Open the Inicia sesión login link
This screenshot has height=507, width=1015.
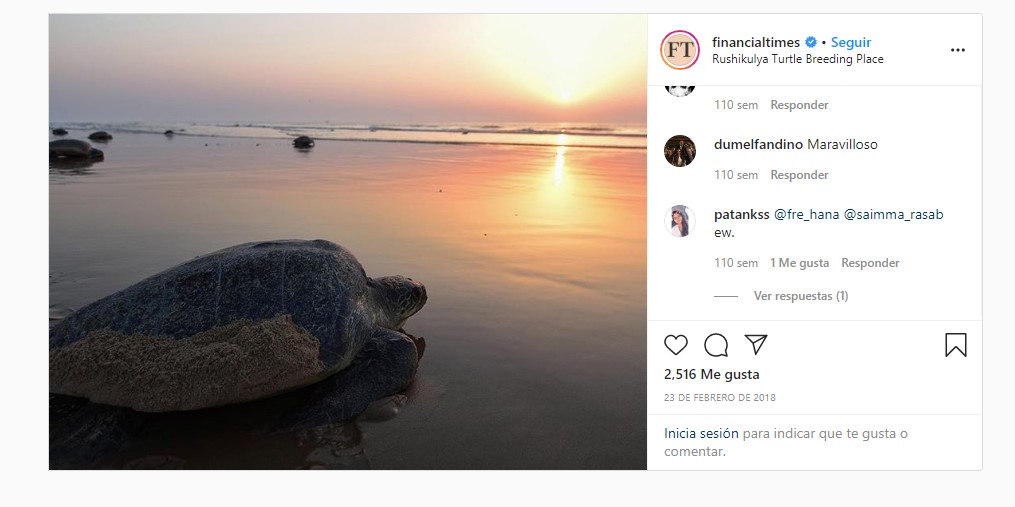click(692, 433)
